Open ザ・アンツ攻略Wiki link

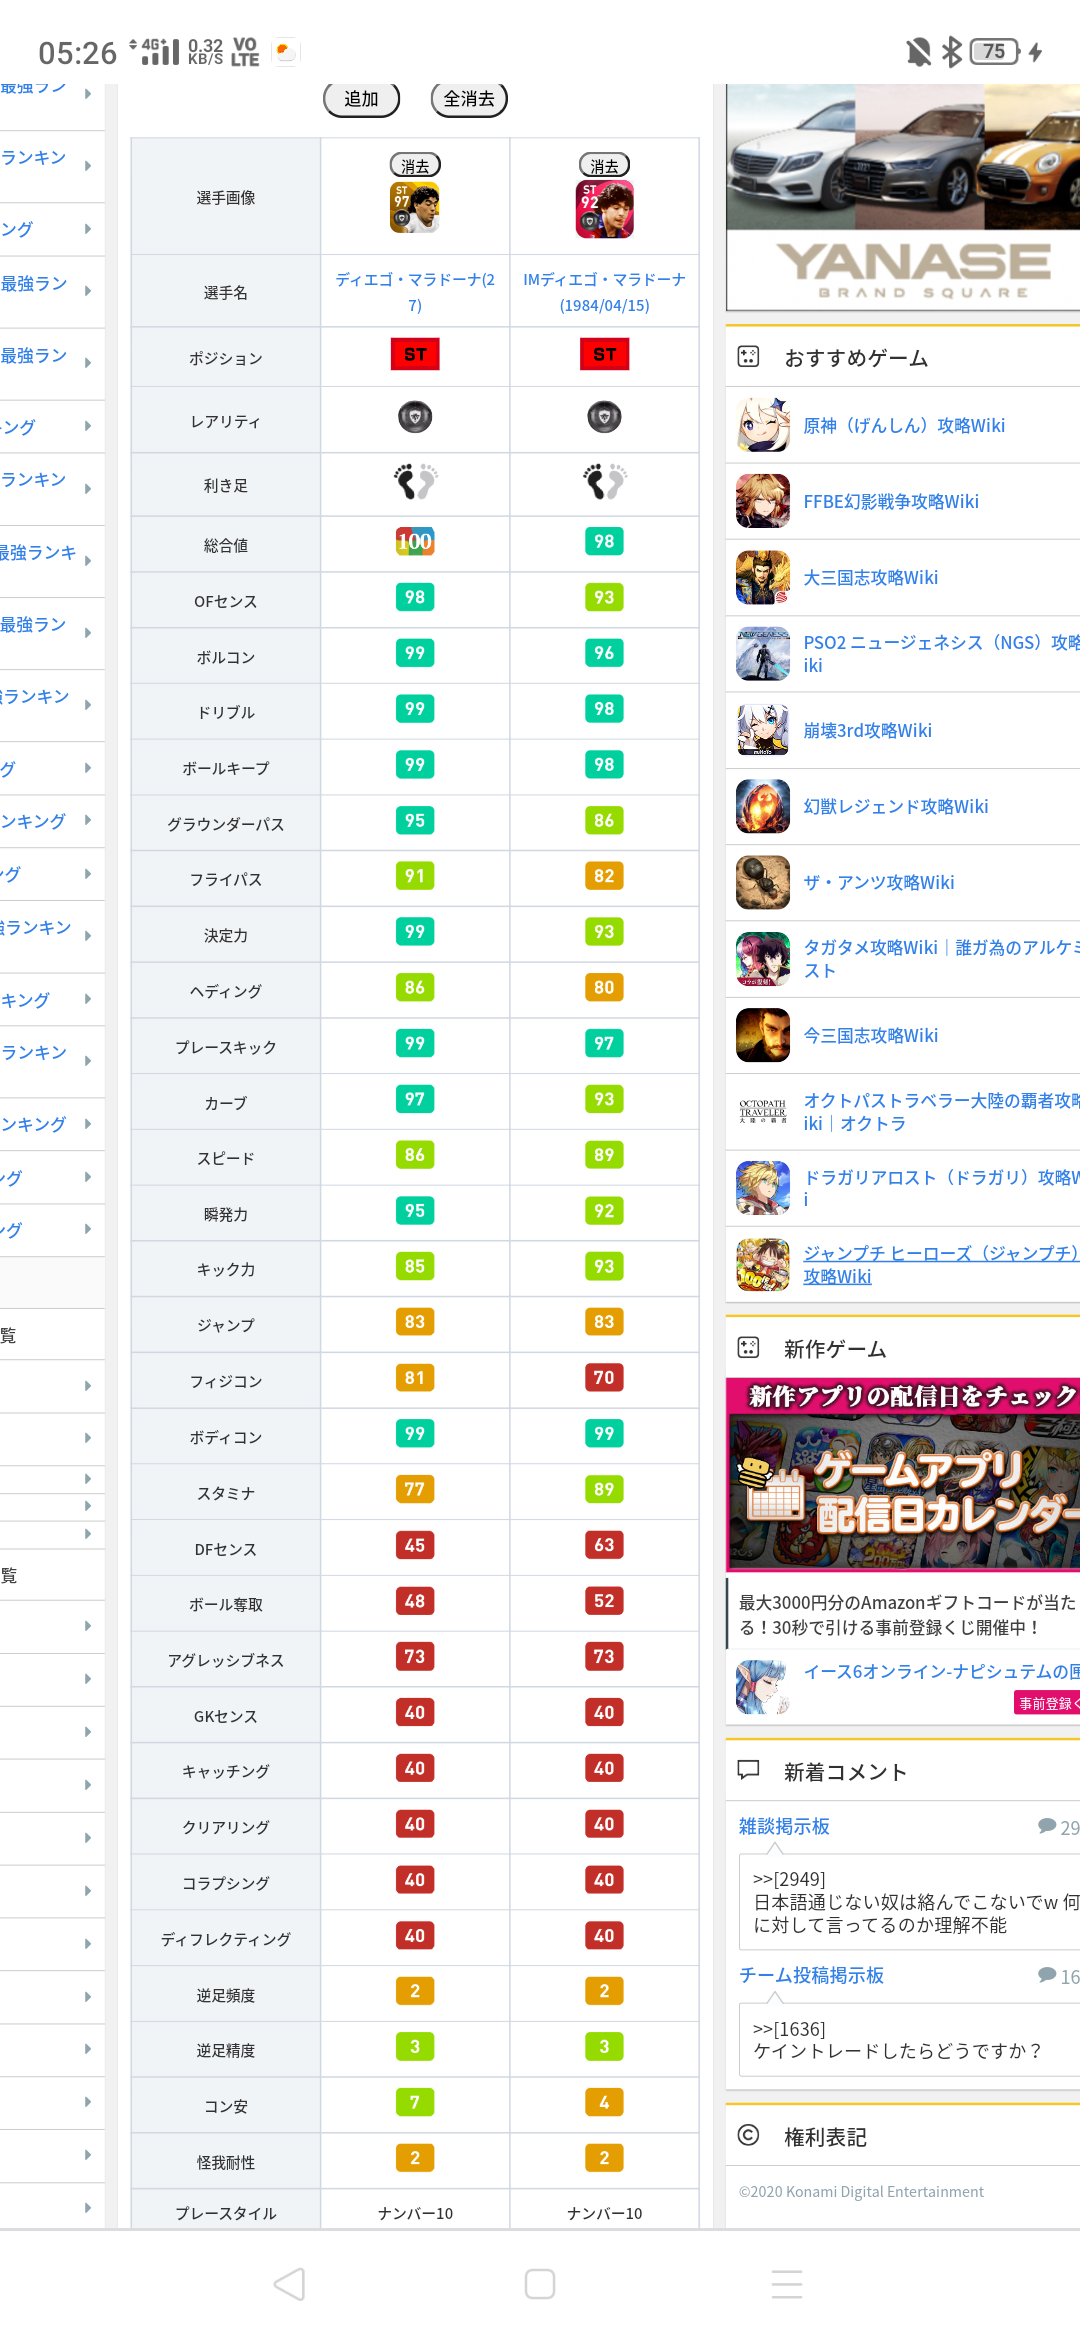(879, 882)
